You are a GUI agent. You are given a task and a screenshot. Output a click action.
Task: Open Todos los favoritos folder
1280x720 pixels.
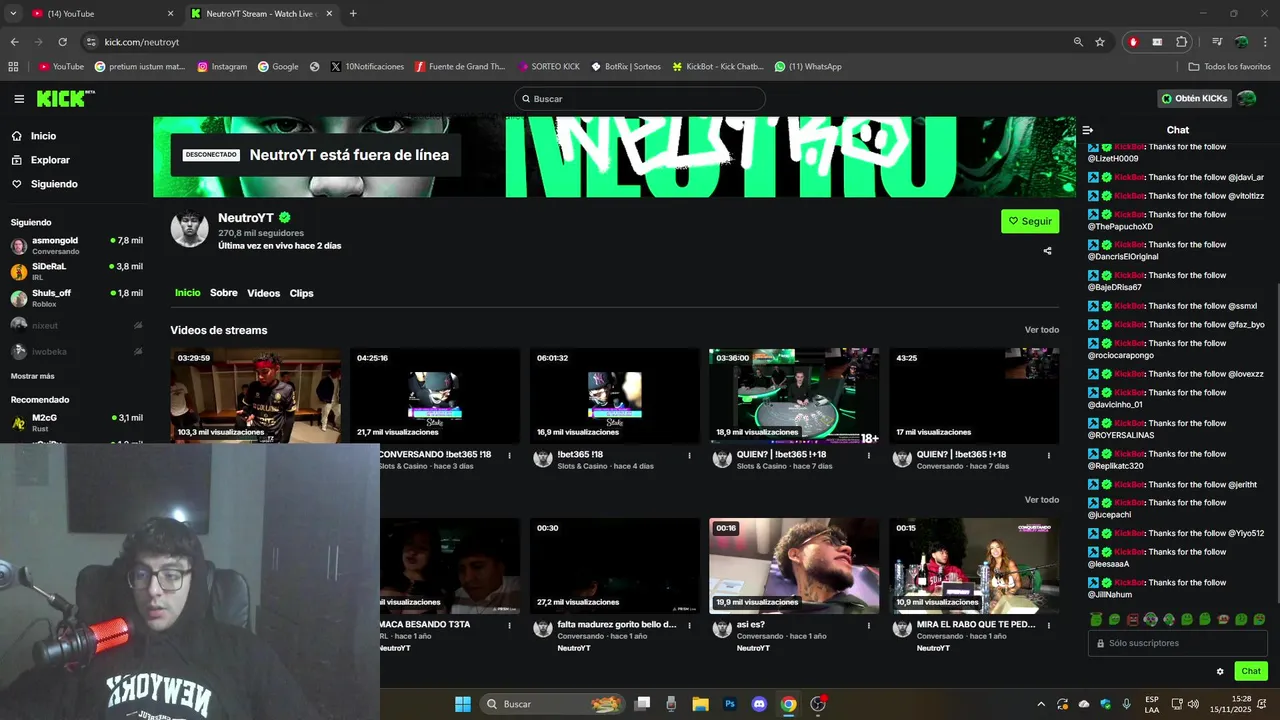click(x=1229, y=67)
